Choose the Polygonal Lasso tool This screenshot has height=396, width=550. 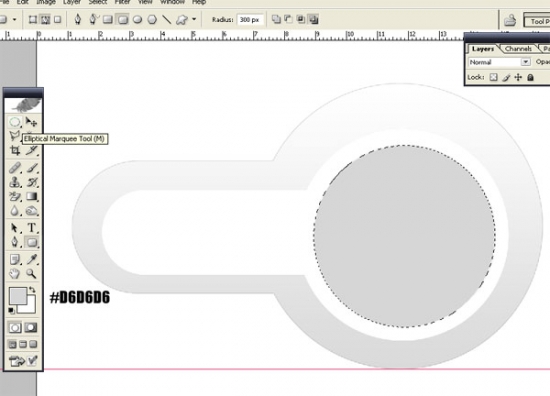[15, 136]
